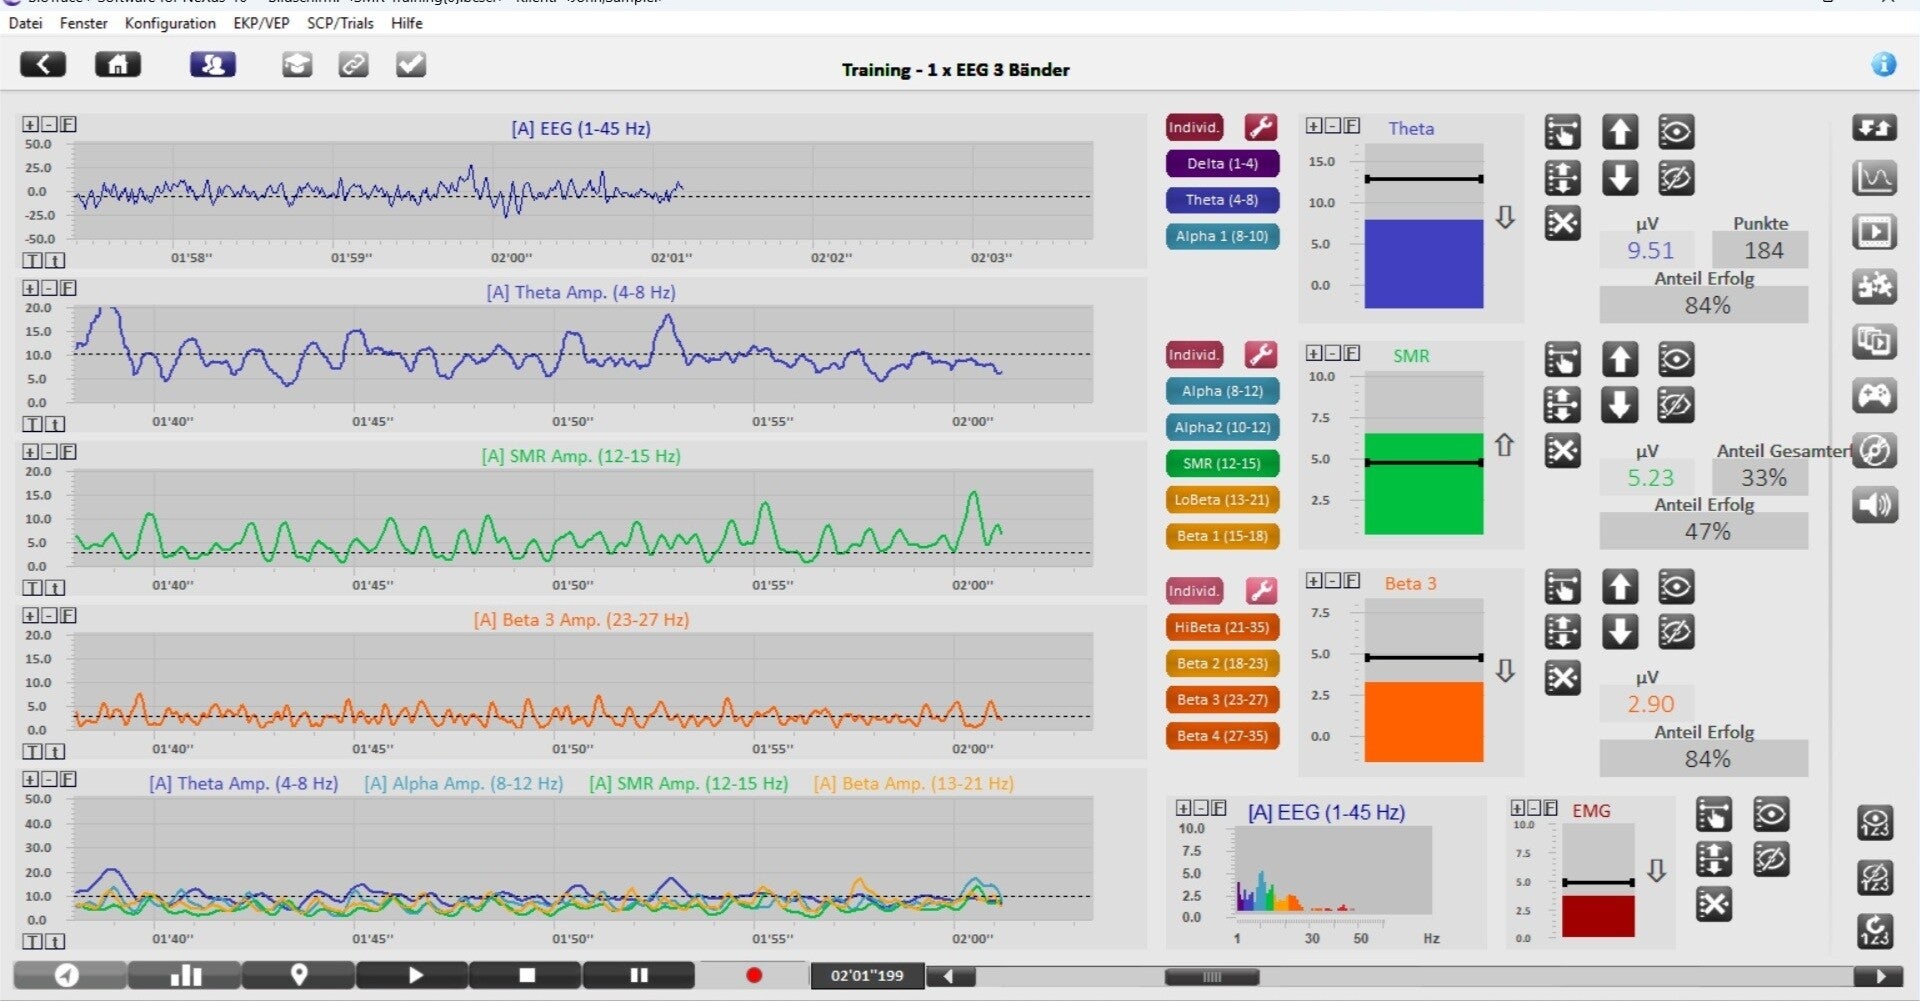The width and height of the screenshot is (1920, 1001).
Task: Open the EKP/VEP menu
Action: 261,23
